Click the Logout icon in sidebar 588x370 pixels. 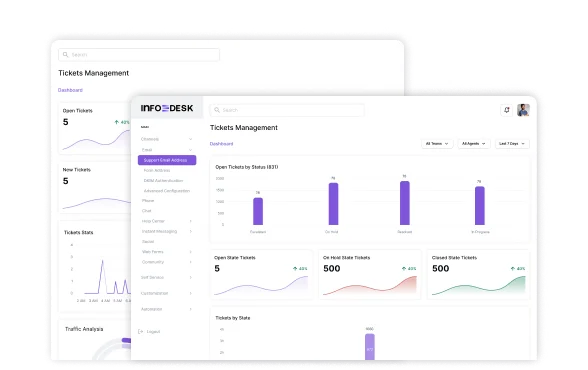pyautogui.click(x=141, y=331)
